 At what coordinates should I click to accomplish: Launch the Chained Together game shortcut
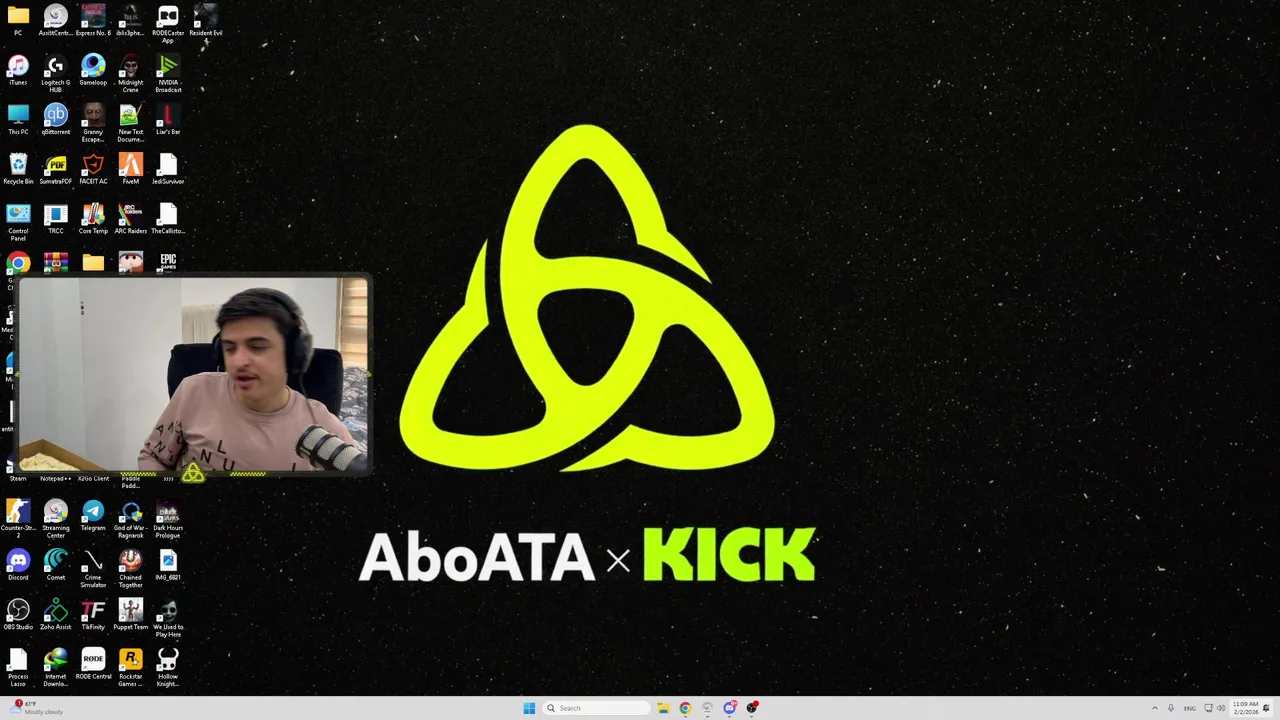tap(131, 568)
